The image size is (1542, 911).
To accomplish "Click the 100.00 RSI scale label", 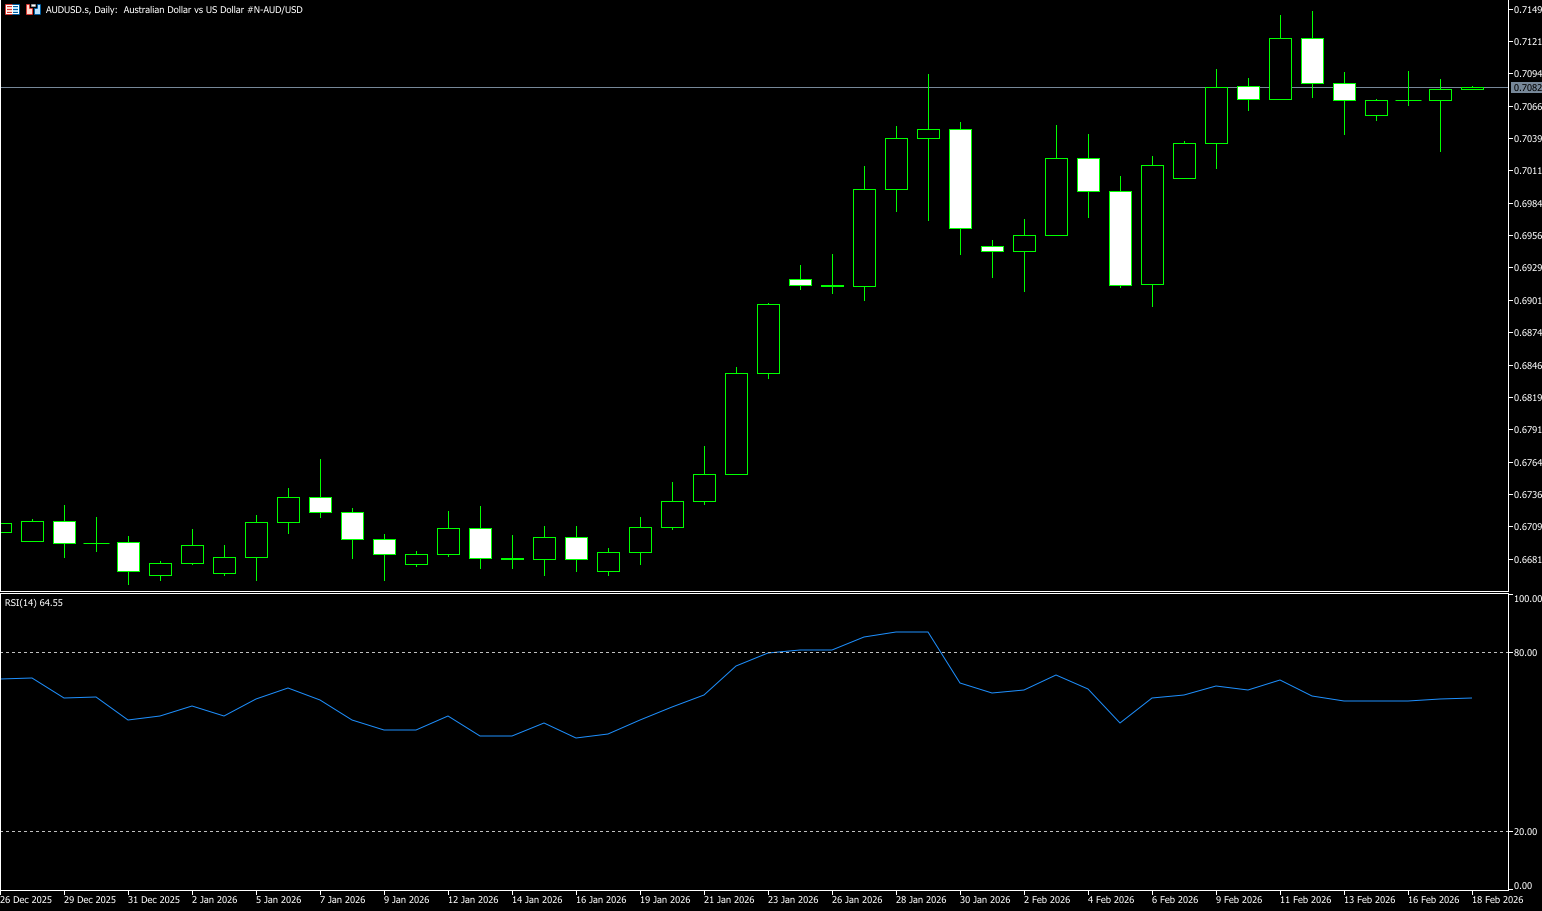I will pyautogui.click(x=1527, y=599).
